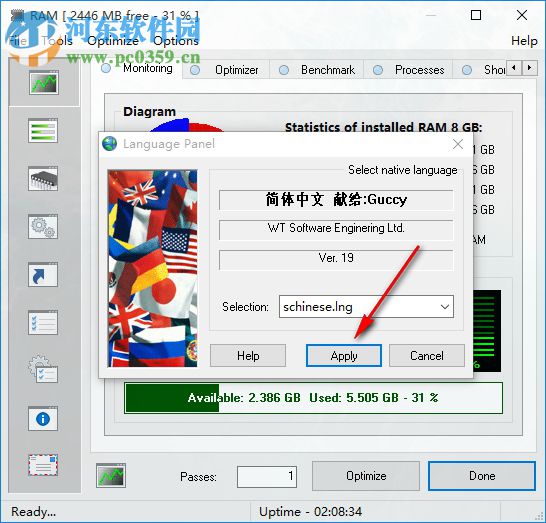Click the flags image in Language Panel
The width and height of the screenshot is (546, 523).
153,268
